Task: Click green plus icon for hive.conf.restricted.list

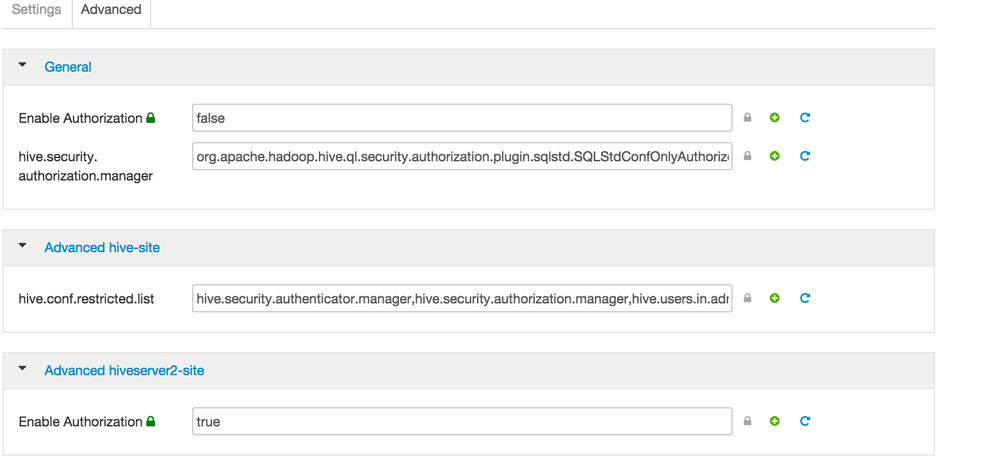Action: pos(775,298)
